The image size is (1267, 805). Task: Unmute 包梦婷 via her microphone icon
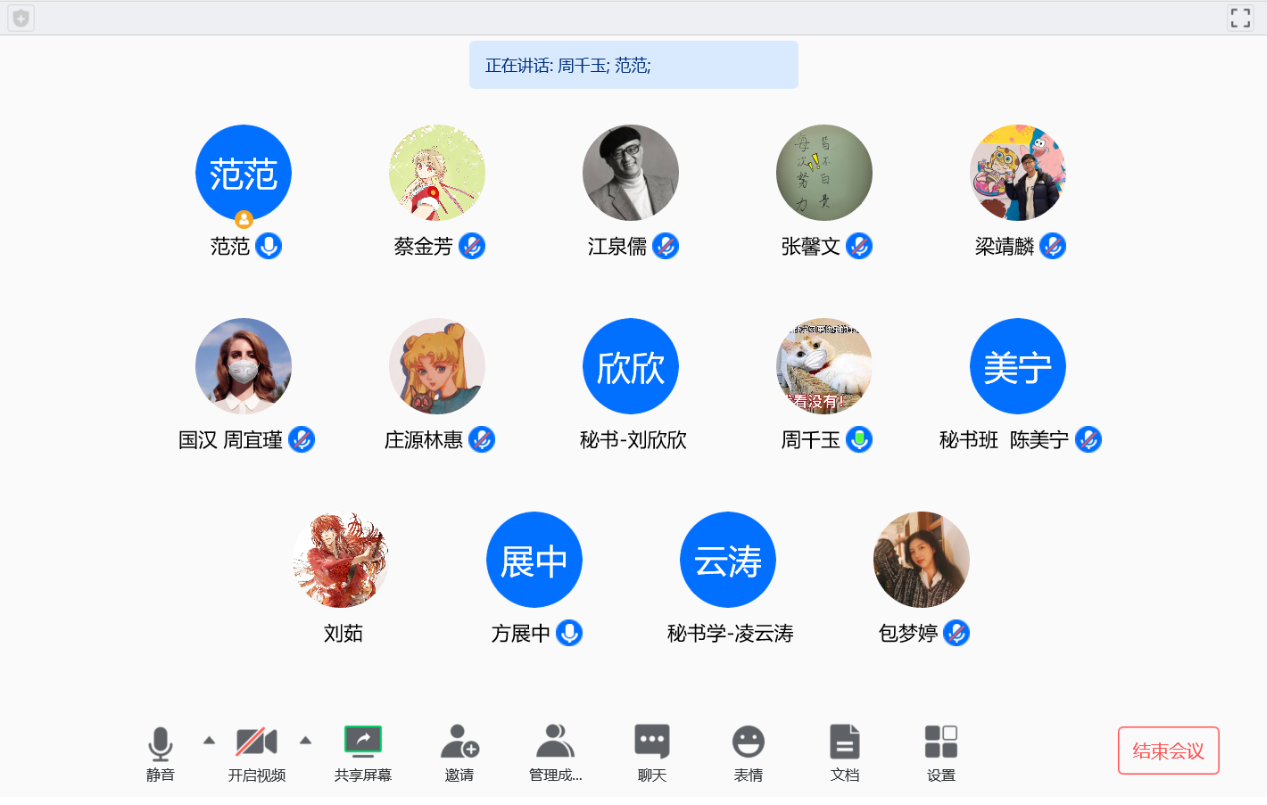pos(956,633)
